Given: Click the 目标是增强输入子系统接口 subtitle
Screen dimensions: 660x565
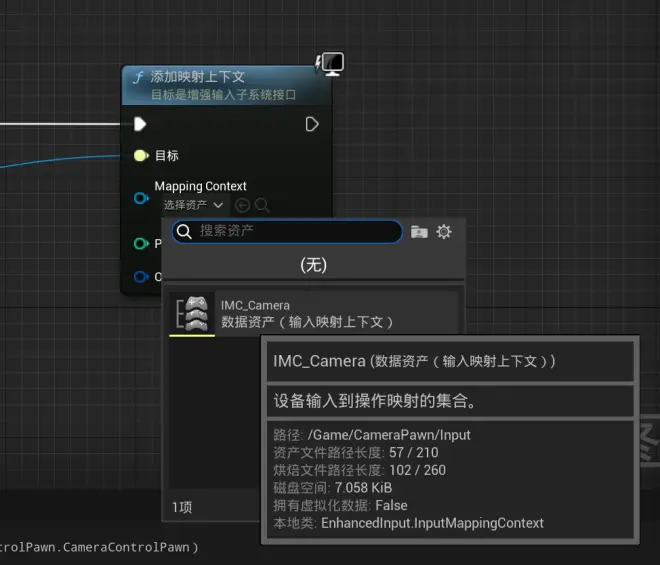Looking at the screenshot, I should click(x=224, y=95).
